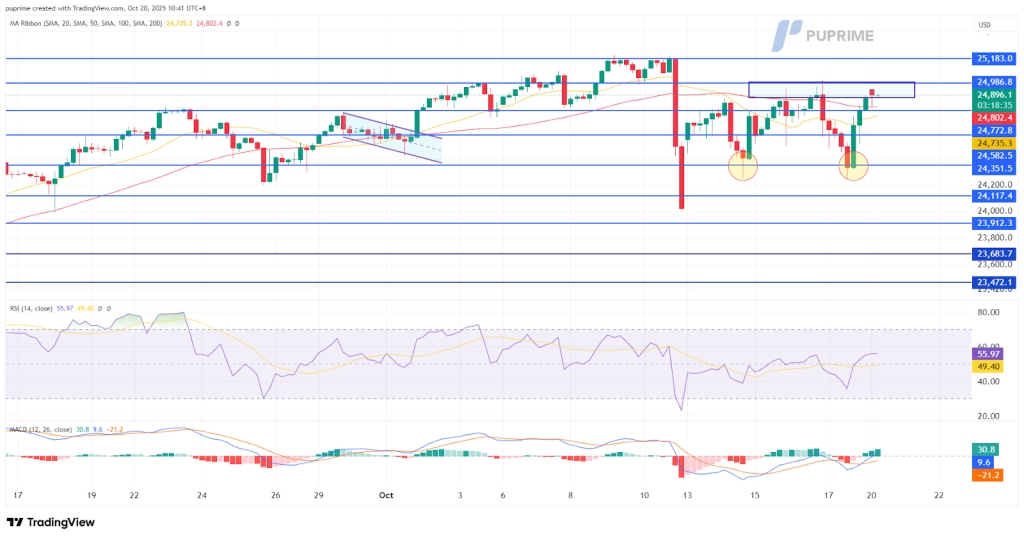Click the PUPRIME watermark logo
This screenshot has height=539, width=1024.
click(823, 36)
